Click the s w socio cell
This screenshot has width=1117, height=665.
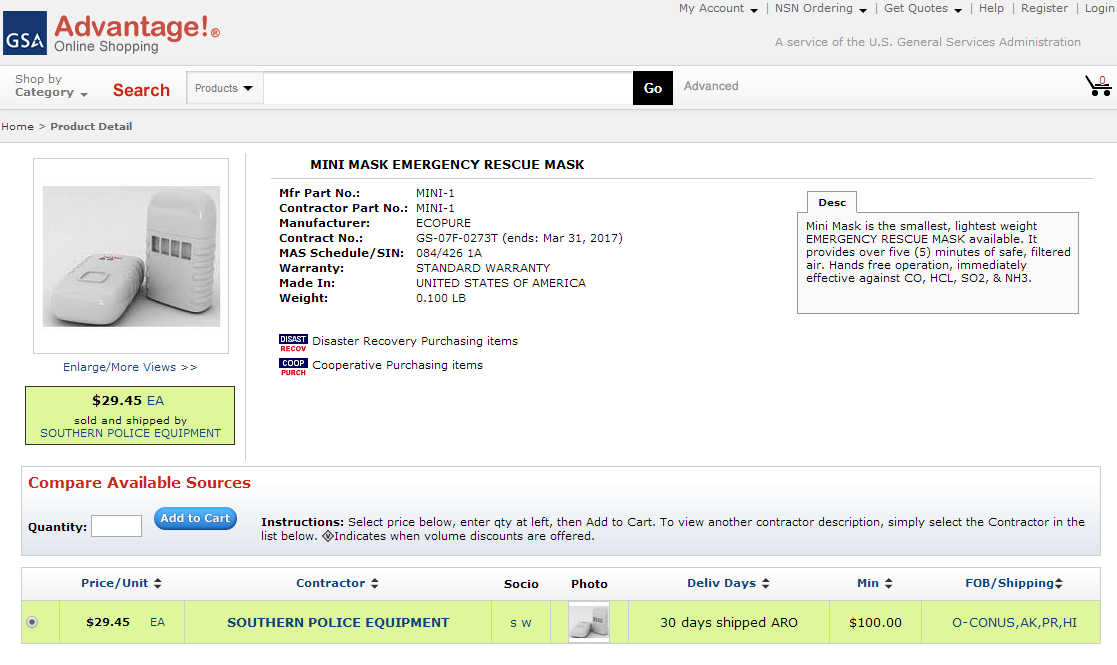coord(521,622)
